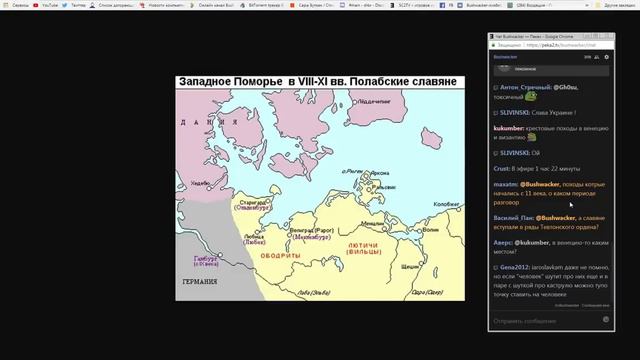Click the Pepe emoticon in kukumber's message
Viewport: 640px width, 360px height.
click(531, 137)
